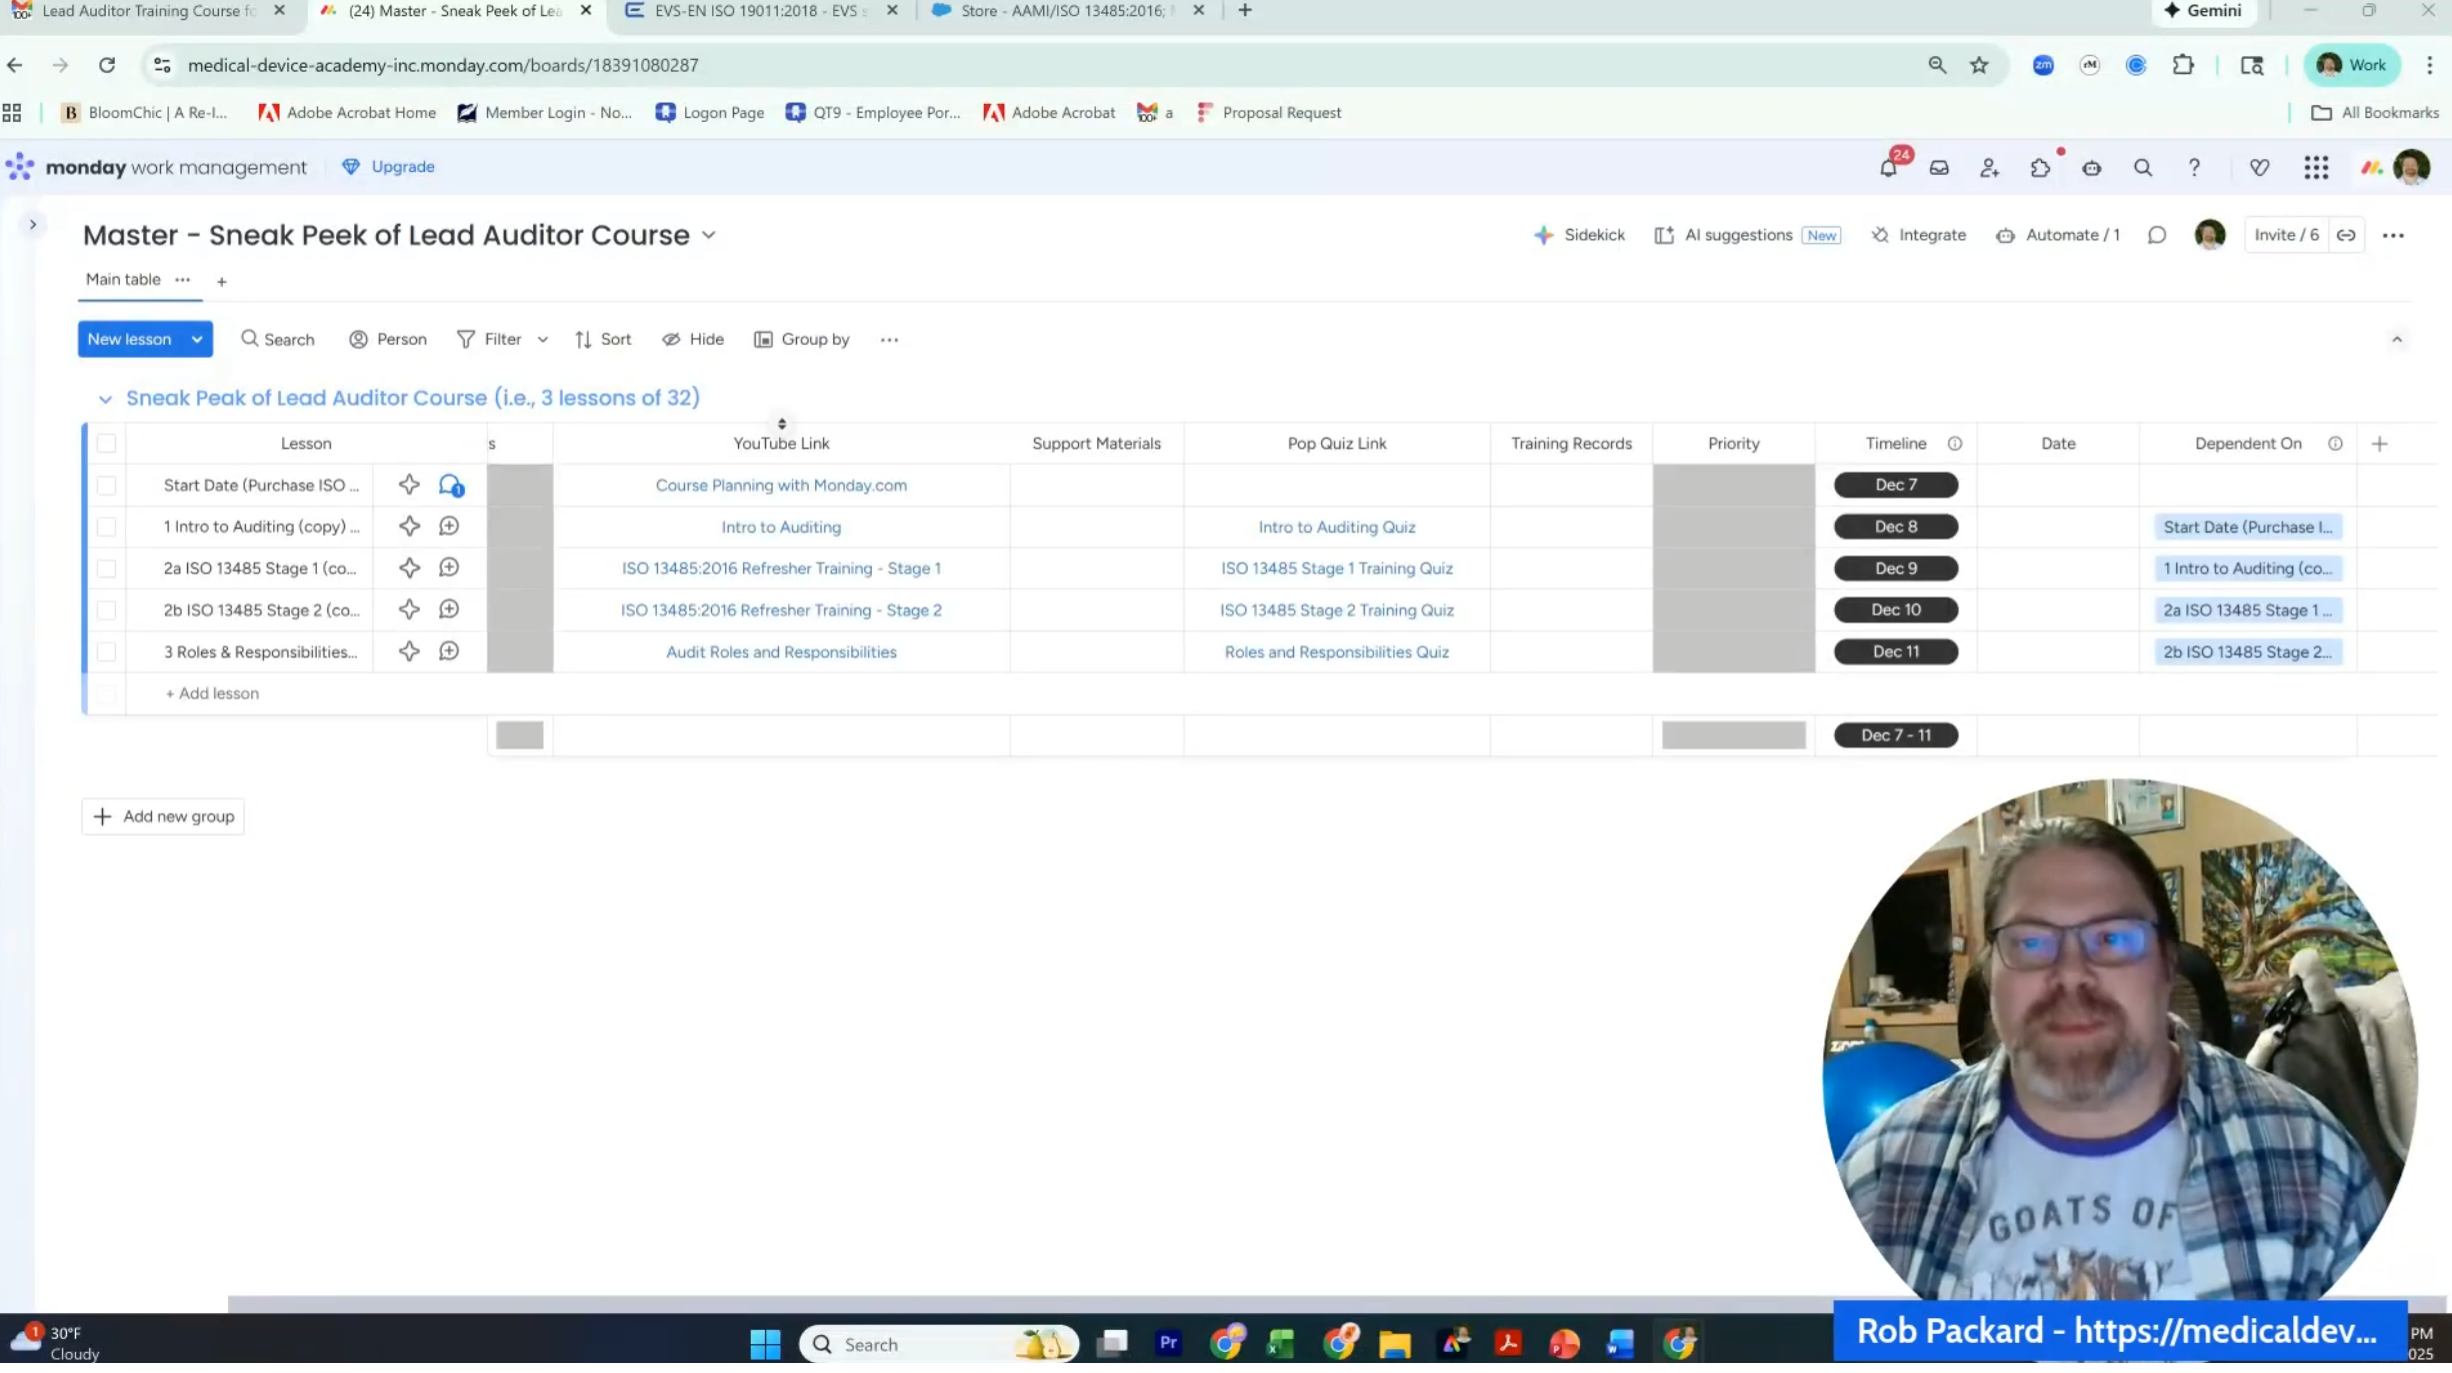Click the Timeline column info icon

pos(1954,443)
